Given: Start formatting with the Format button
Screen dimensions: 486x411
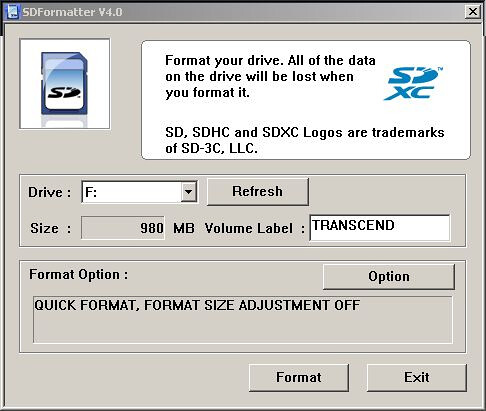Looking at the screenshot, I should (299, 377).
